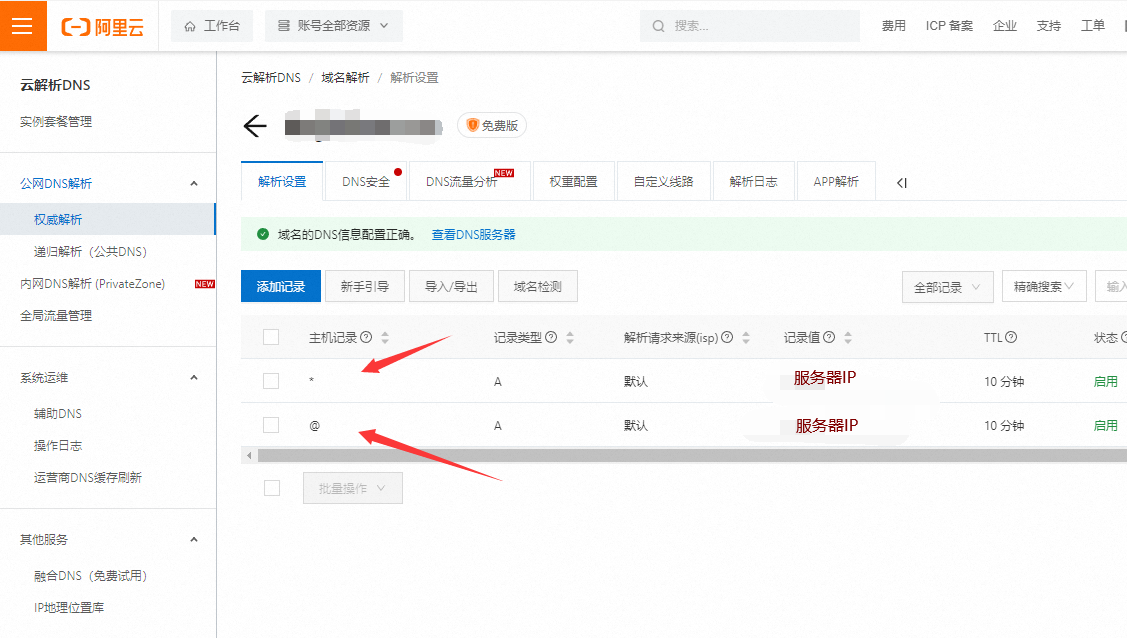Viewport: 1127px width, 638px height.
Task: Click help icon next to 记录值
Action: 829,337
